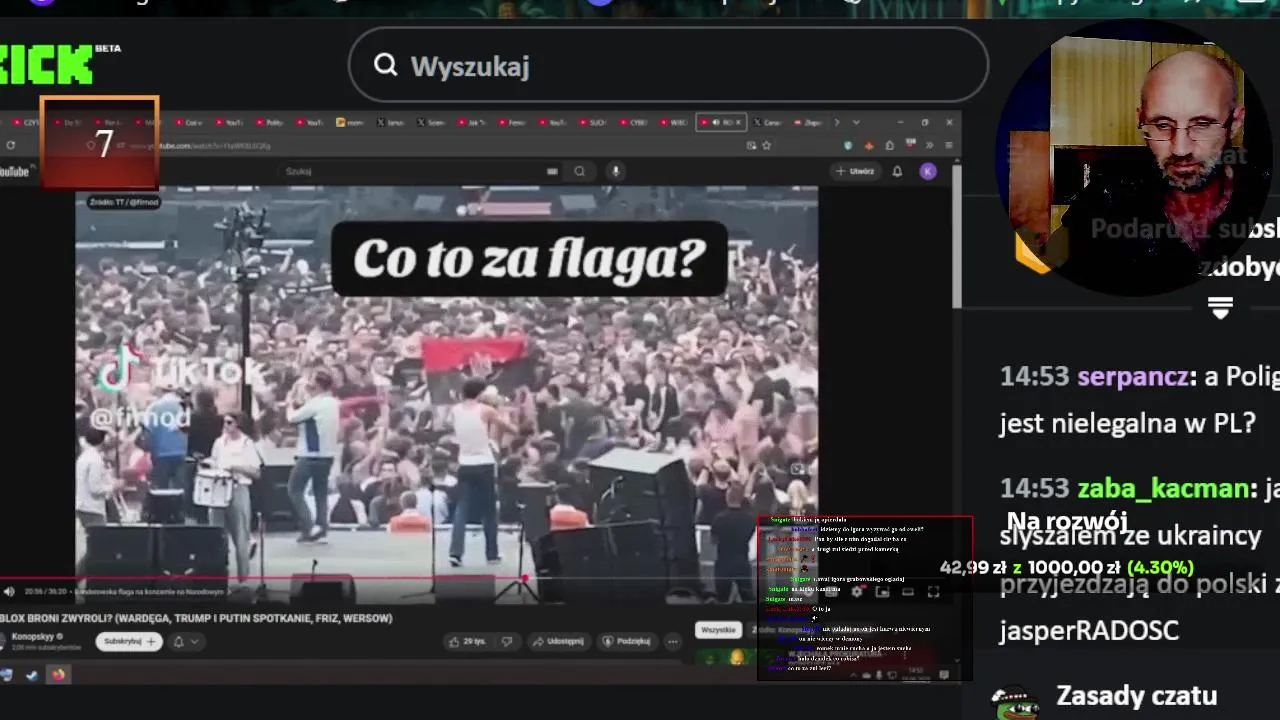Click the Na rozwój donation goal

click(x=1066, y=521)
